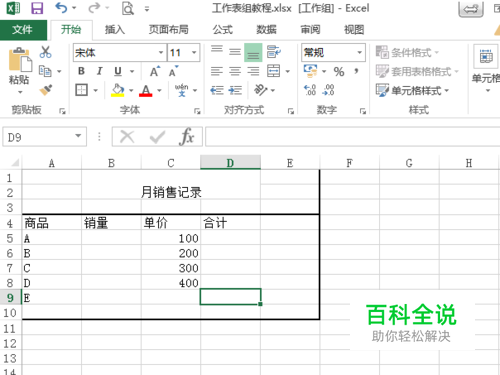This screenshot has width=500, height=375.
Task: Open Print Preview from quick access toolbar
Action: click(128, 8)
